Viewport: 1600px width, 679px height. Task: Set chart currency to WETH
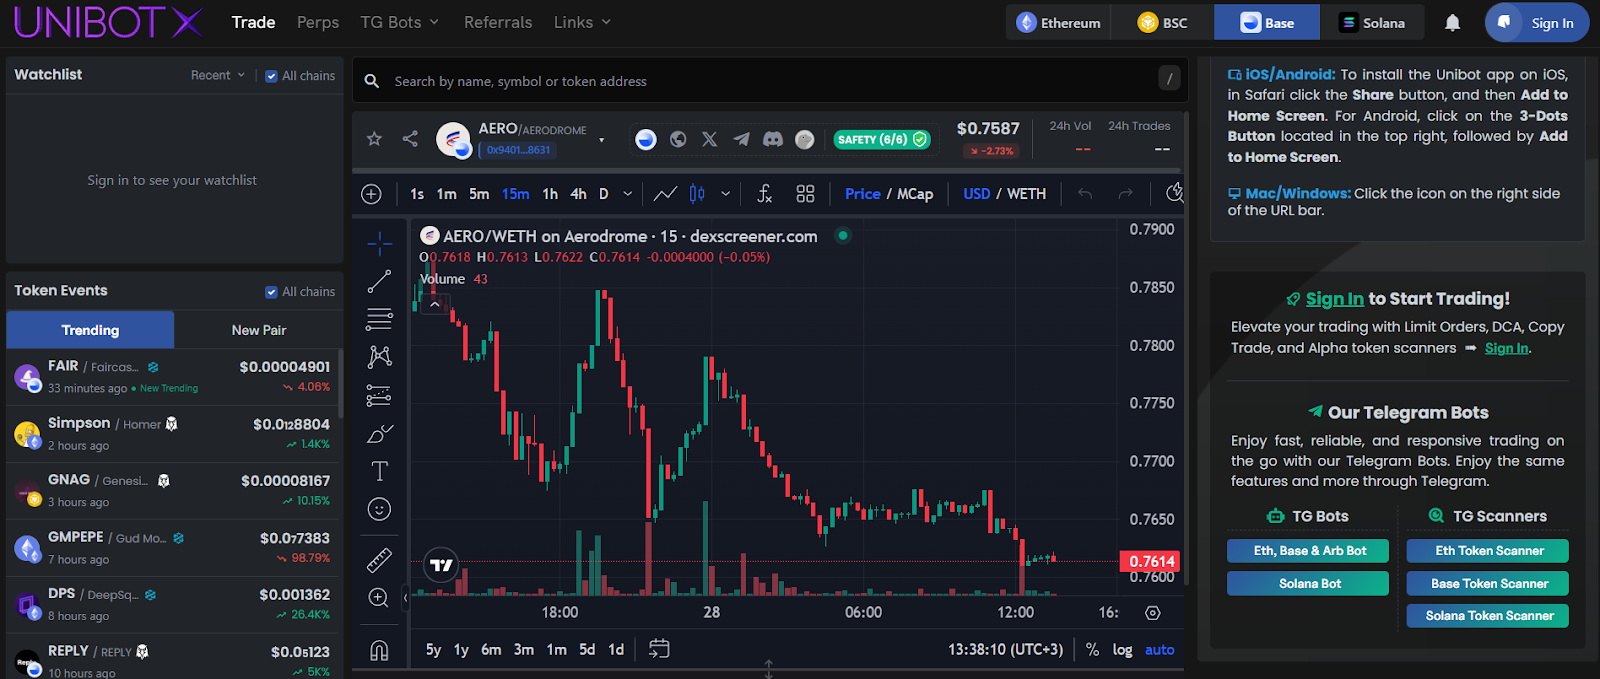coord(1027,194)
